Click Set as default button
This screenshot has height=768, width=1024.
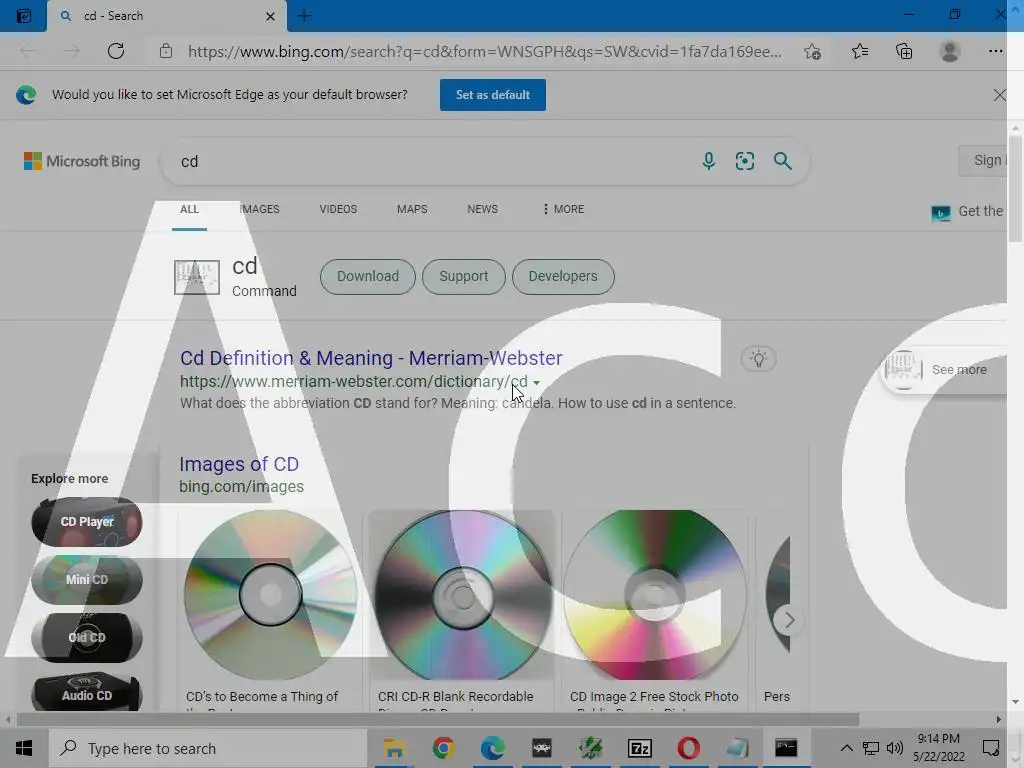tap(492, 95)
